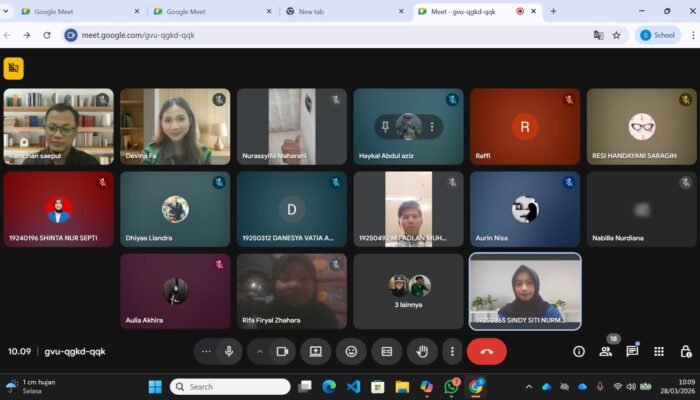Select Ramdhan saepul's video tile
This screenshot has width=700, height=400.
58,126
